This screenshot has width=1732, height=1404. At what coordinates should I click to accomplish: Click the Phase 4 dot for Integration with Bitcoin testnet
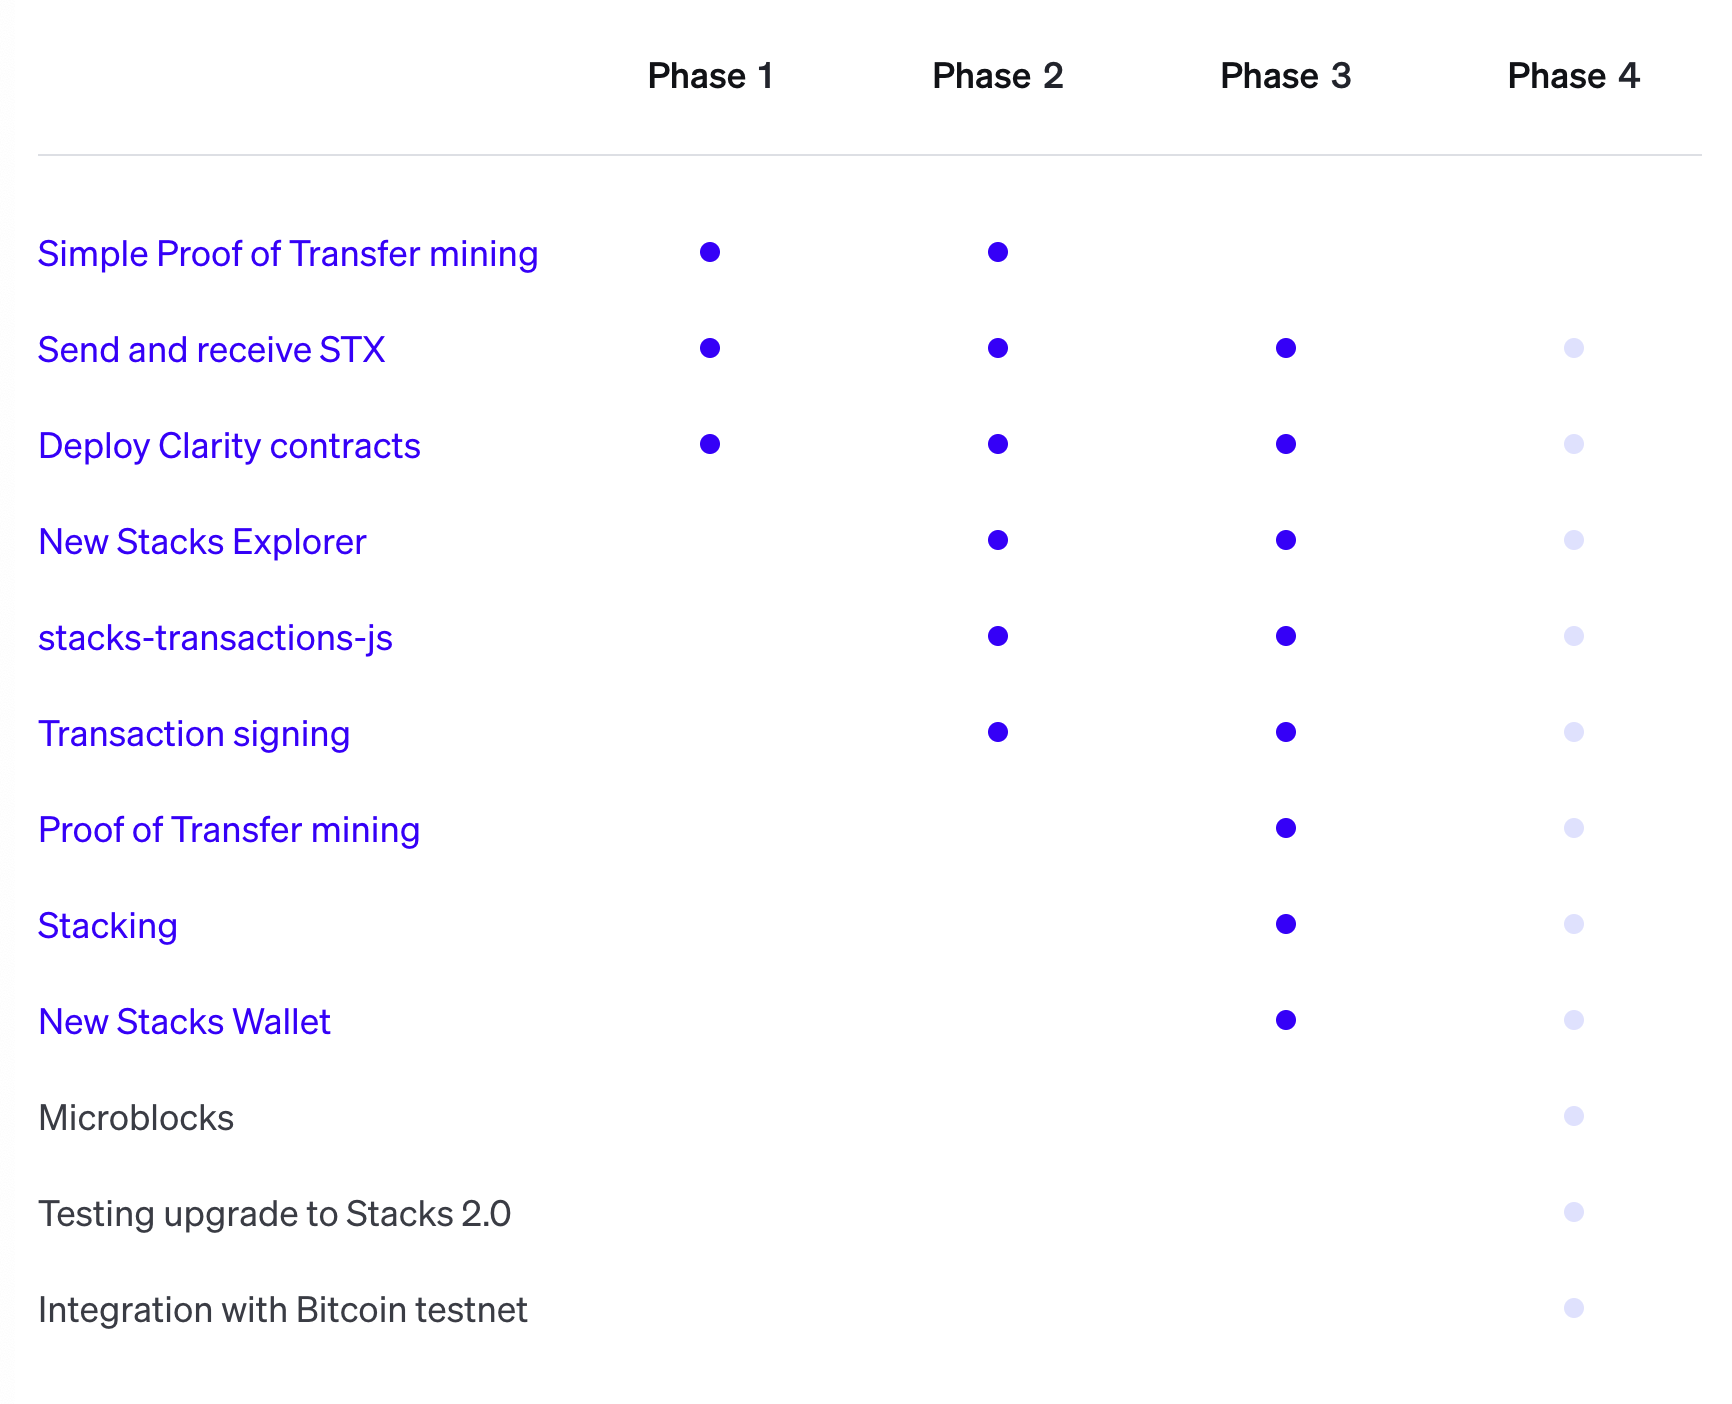[1574, 1308]
